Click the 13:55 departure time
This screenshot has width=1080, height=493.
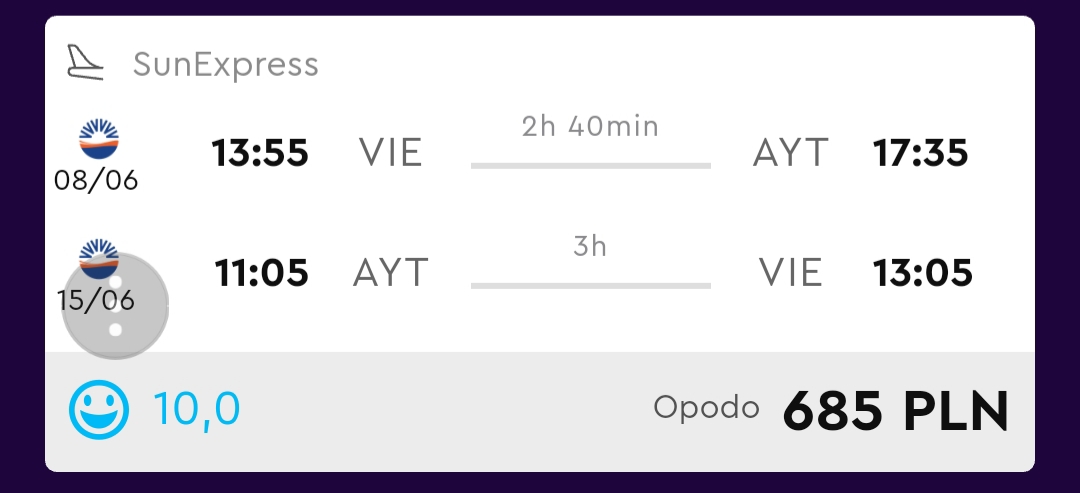(260, 153)
